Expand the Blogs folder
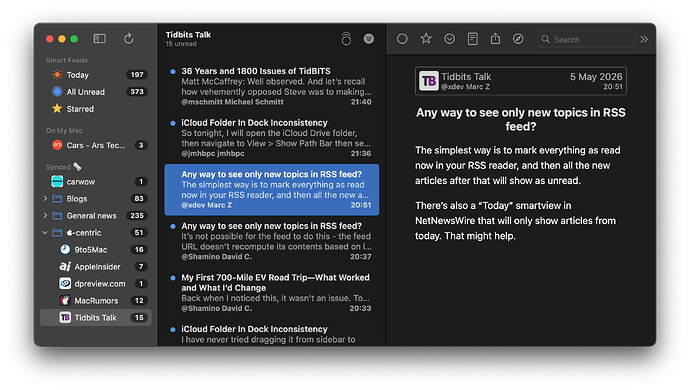The width and height of the screenshot is (690, 390). pyautogui.click(x=45, y=199)
